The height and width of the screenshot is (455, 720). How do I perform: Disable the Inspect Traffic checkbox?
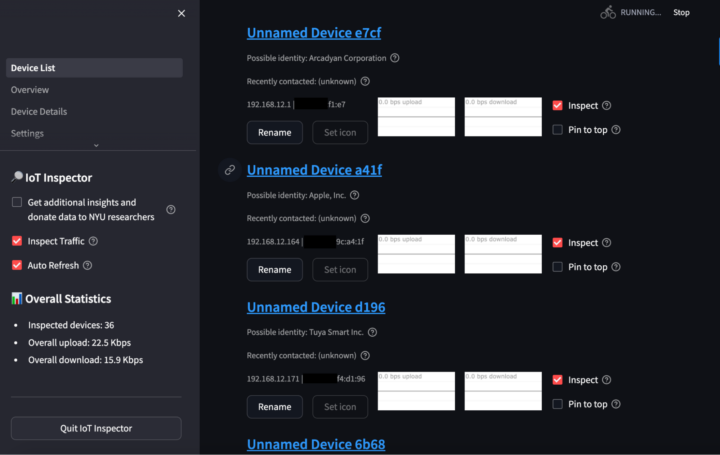pos(17,241)
